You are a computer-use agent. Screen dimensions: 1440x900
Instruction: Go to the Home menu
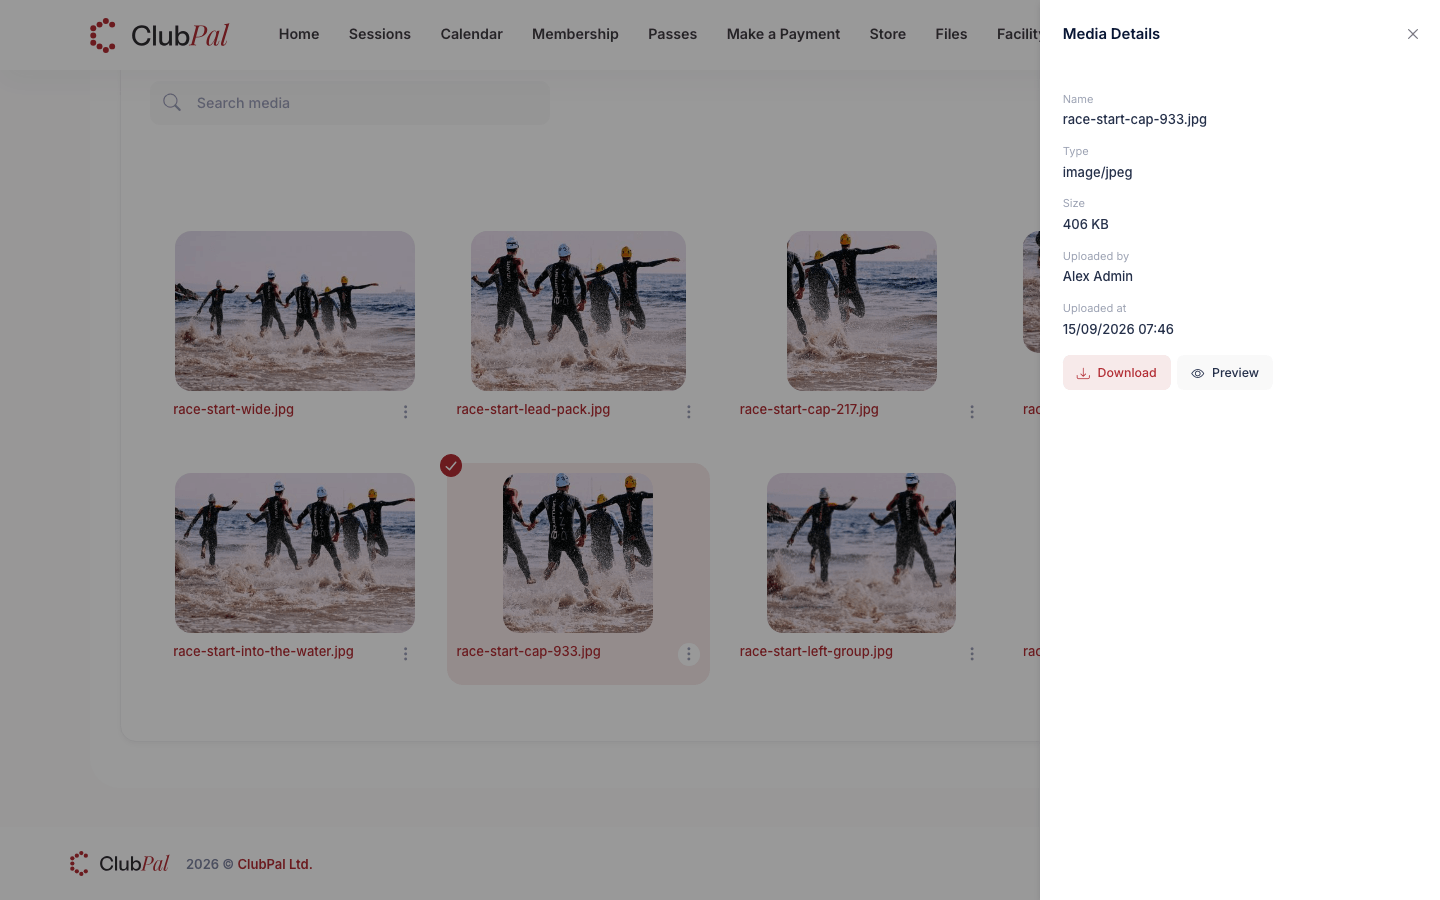tap(299, 34)
